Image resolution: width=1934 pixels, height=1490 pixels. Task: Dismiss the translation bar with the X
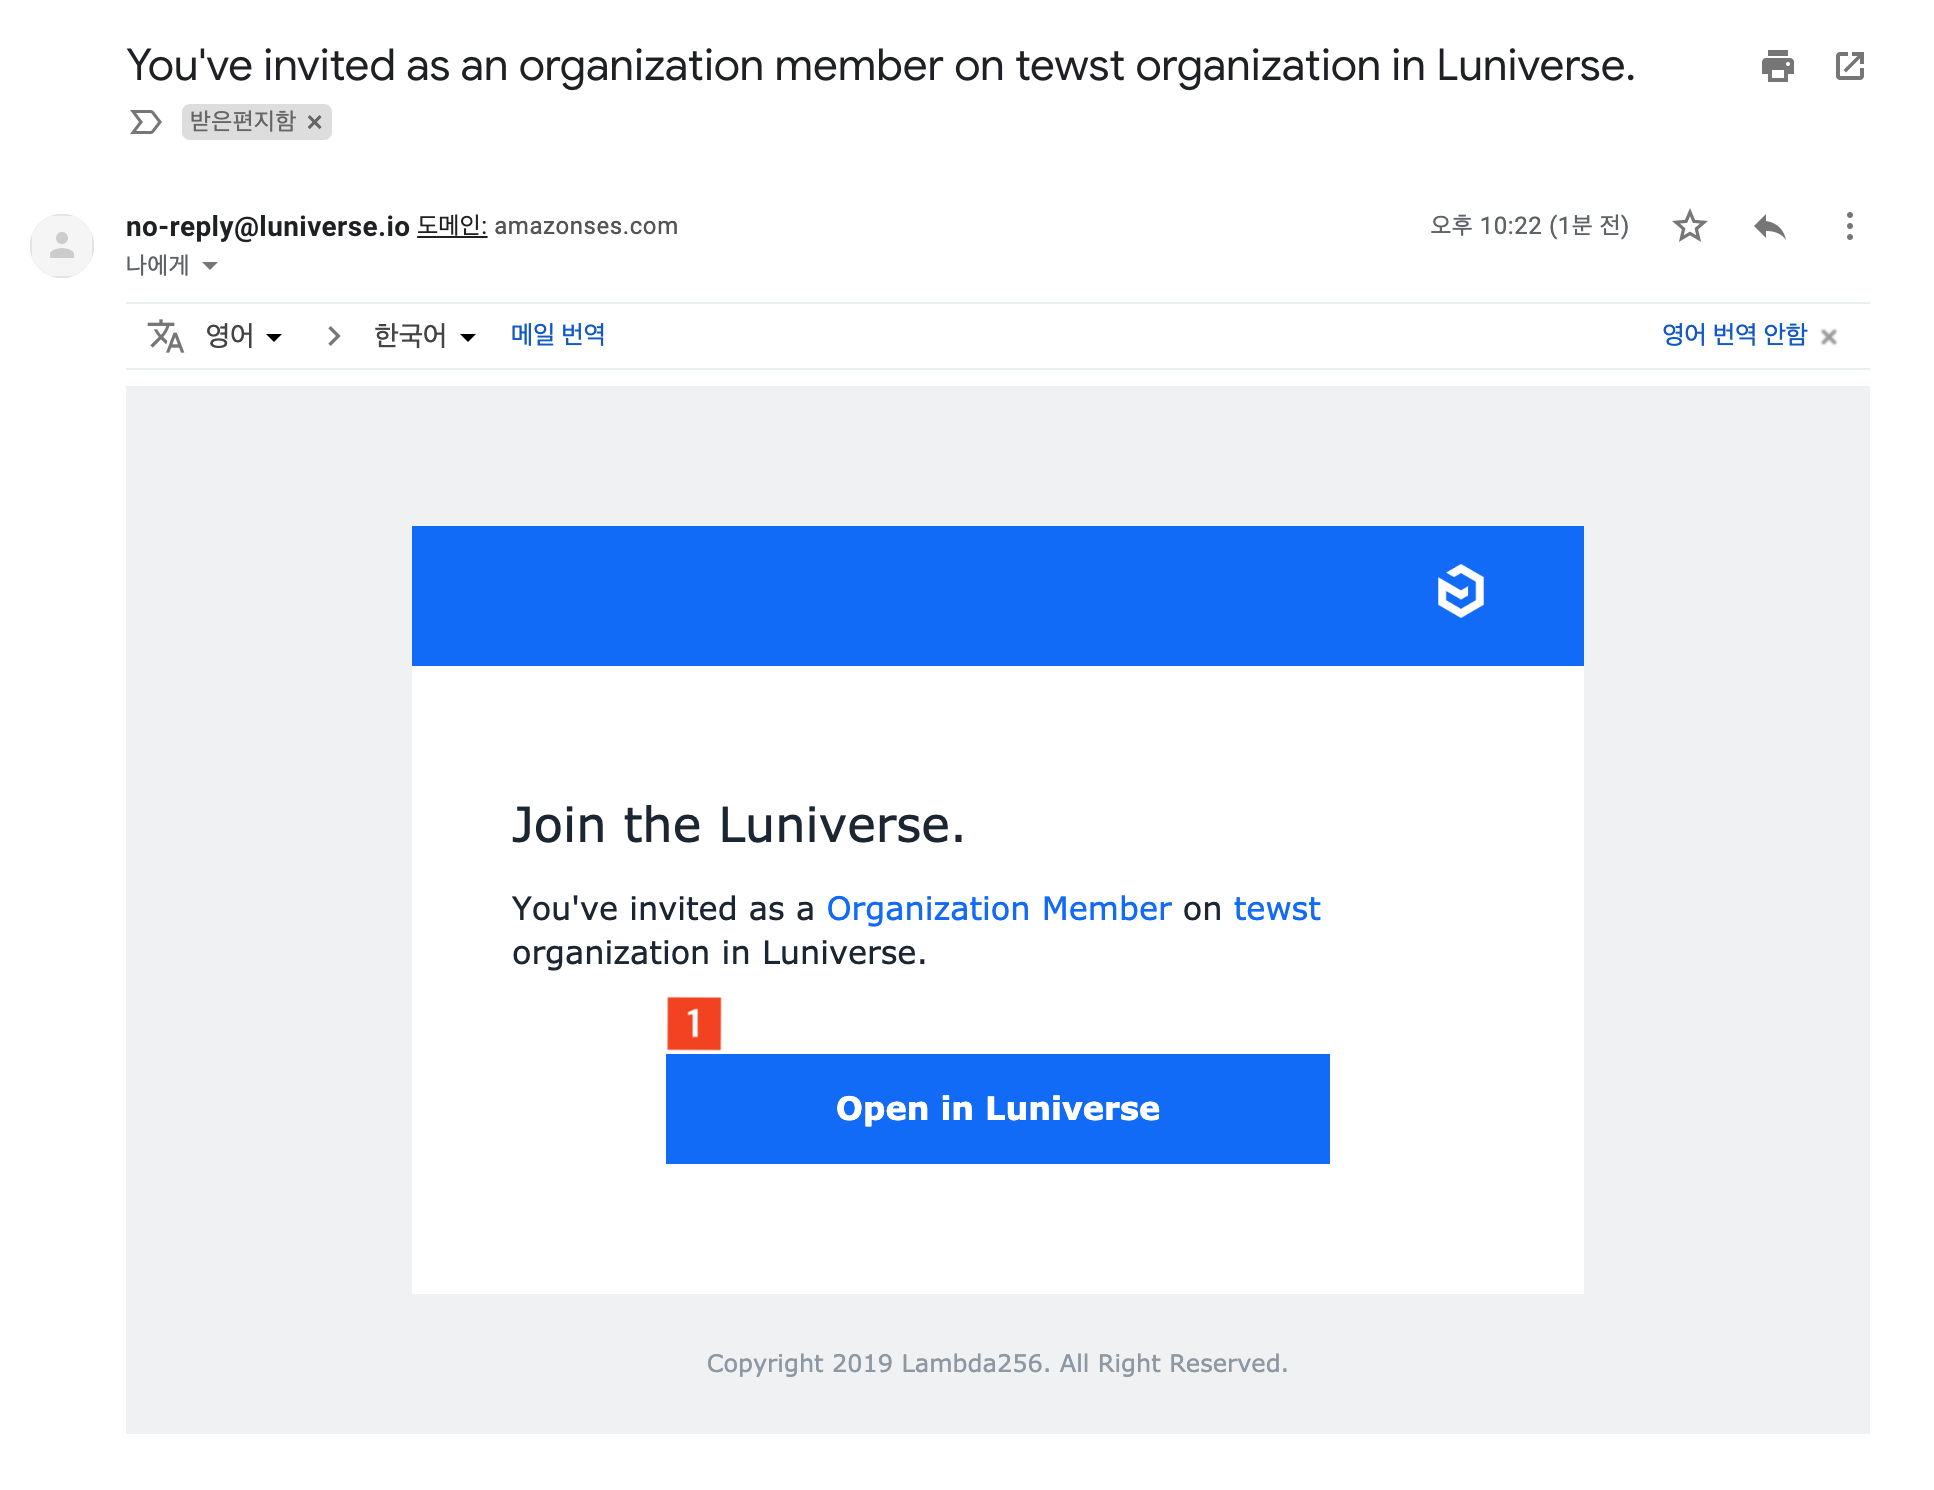point(1829,337)
